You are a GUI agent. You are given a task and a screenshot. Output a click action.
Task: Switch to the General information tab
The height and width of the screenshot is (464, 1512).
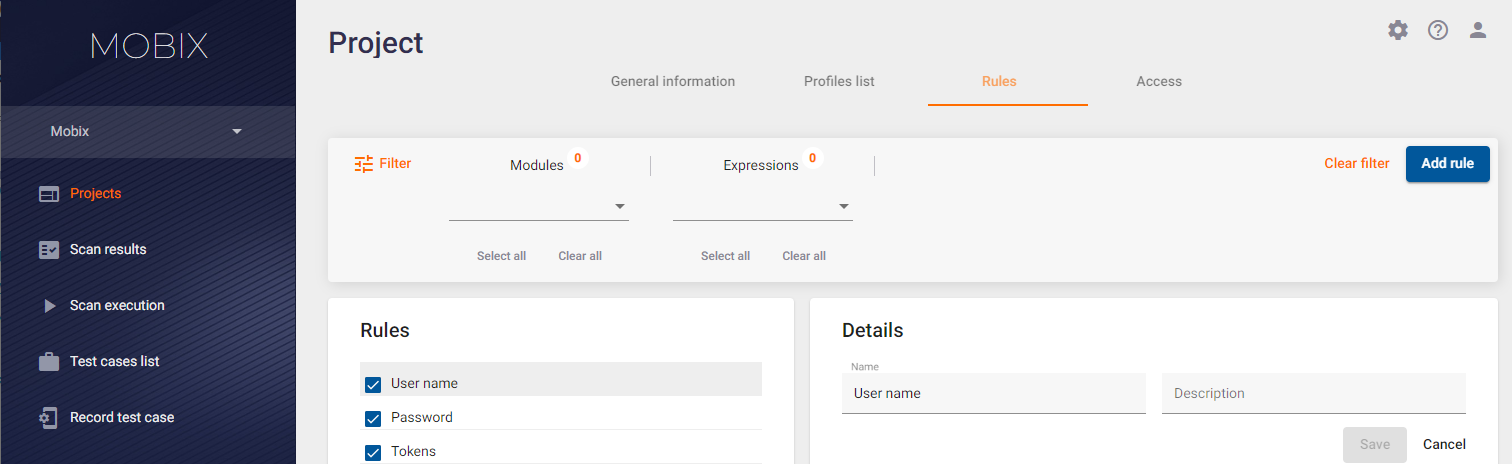[673, 82]
